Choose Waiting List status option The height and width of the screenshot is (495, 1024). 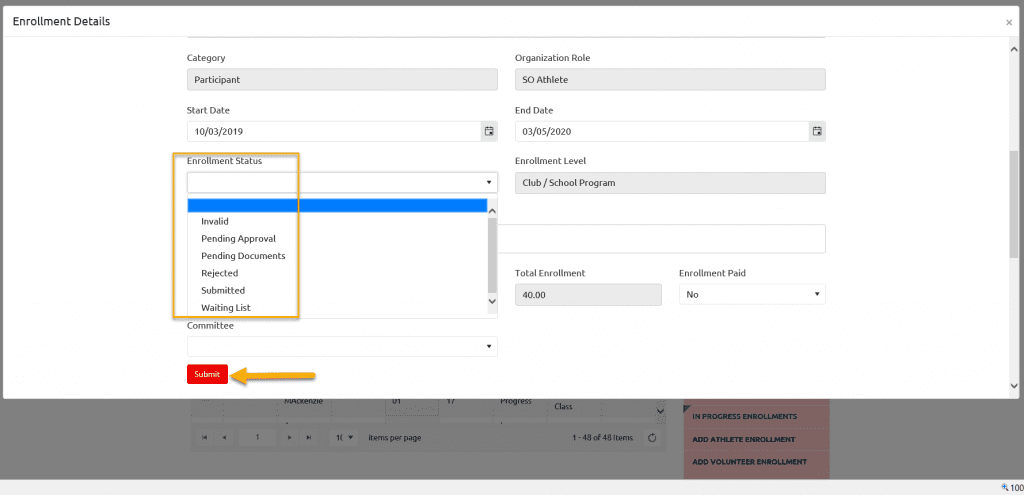(225, 308)
